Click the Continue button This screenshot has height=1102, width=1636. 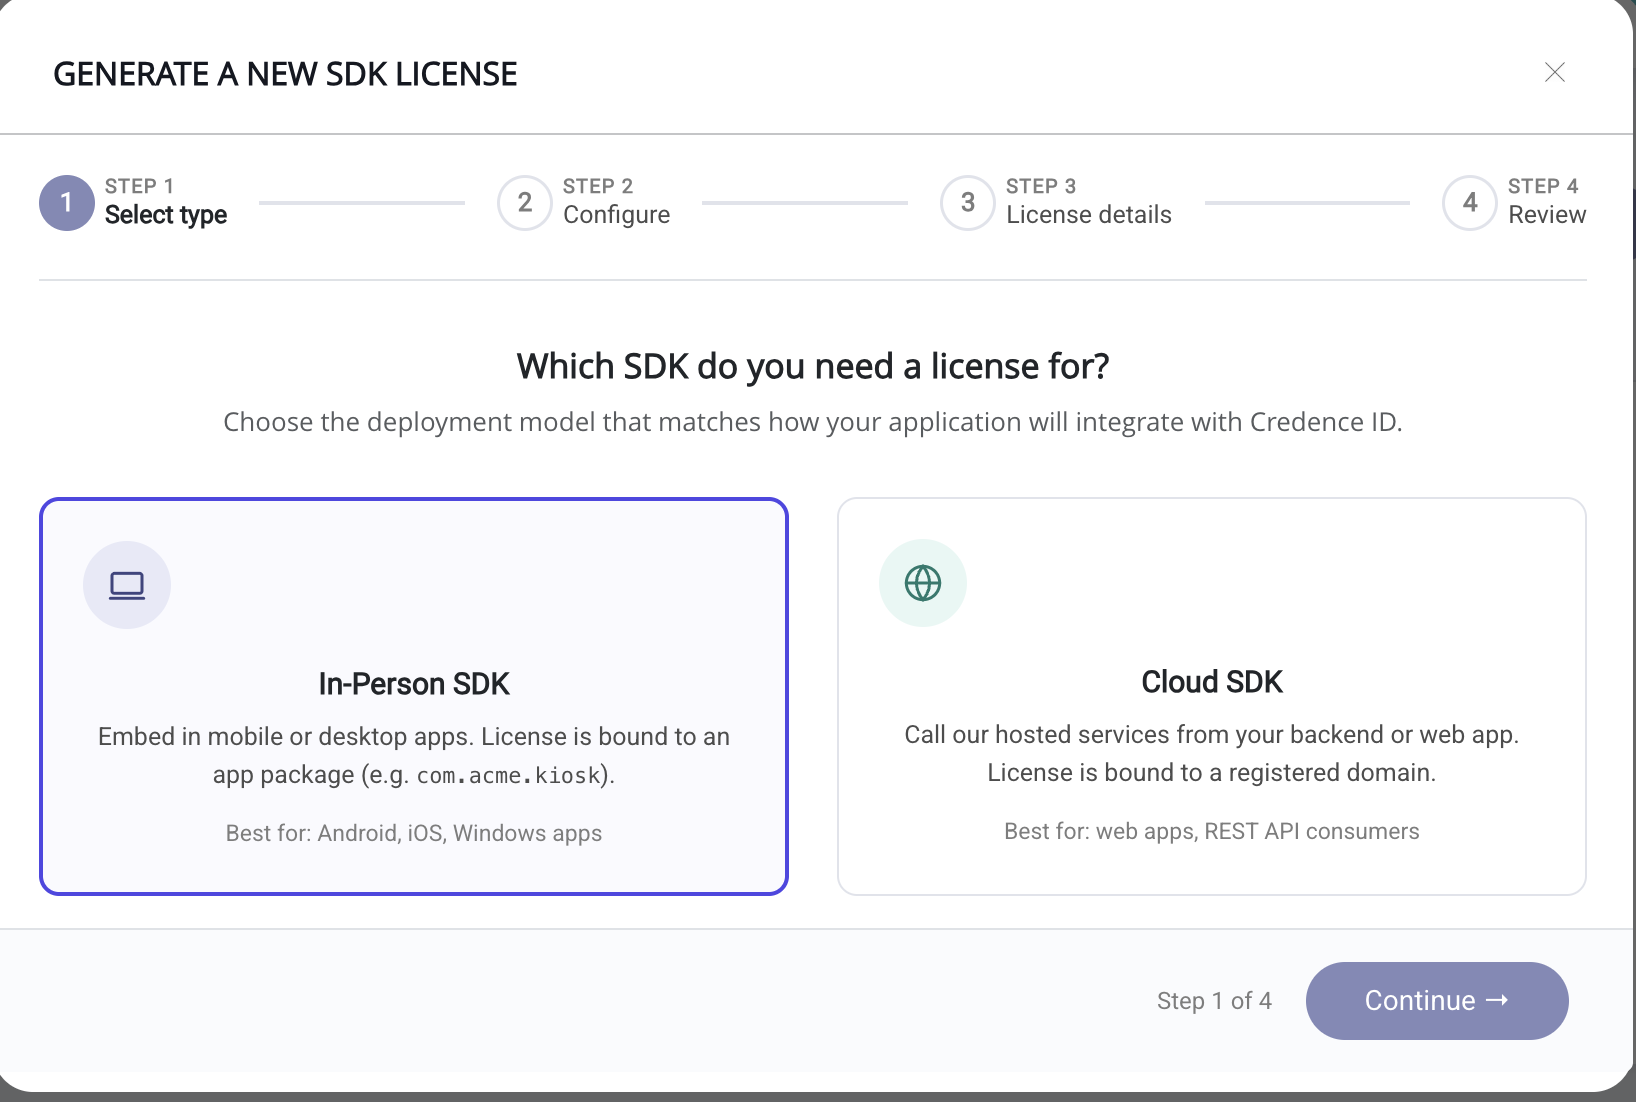(1437, 1001)
